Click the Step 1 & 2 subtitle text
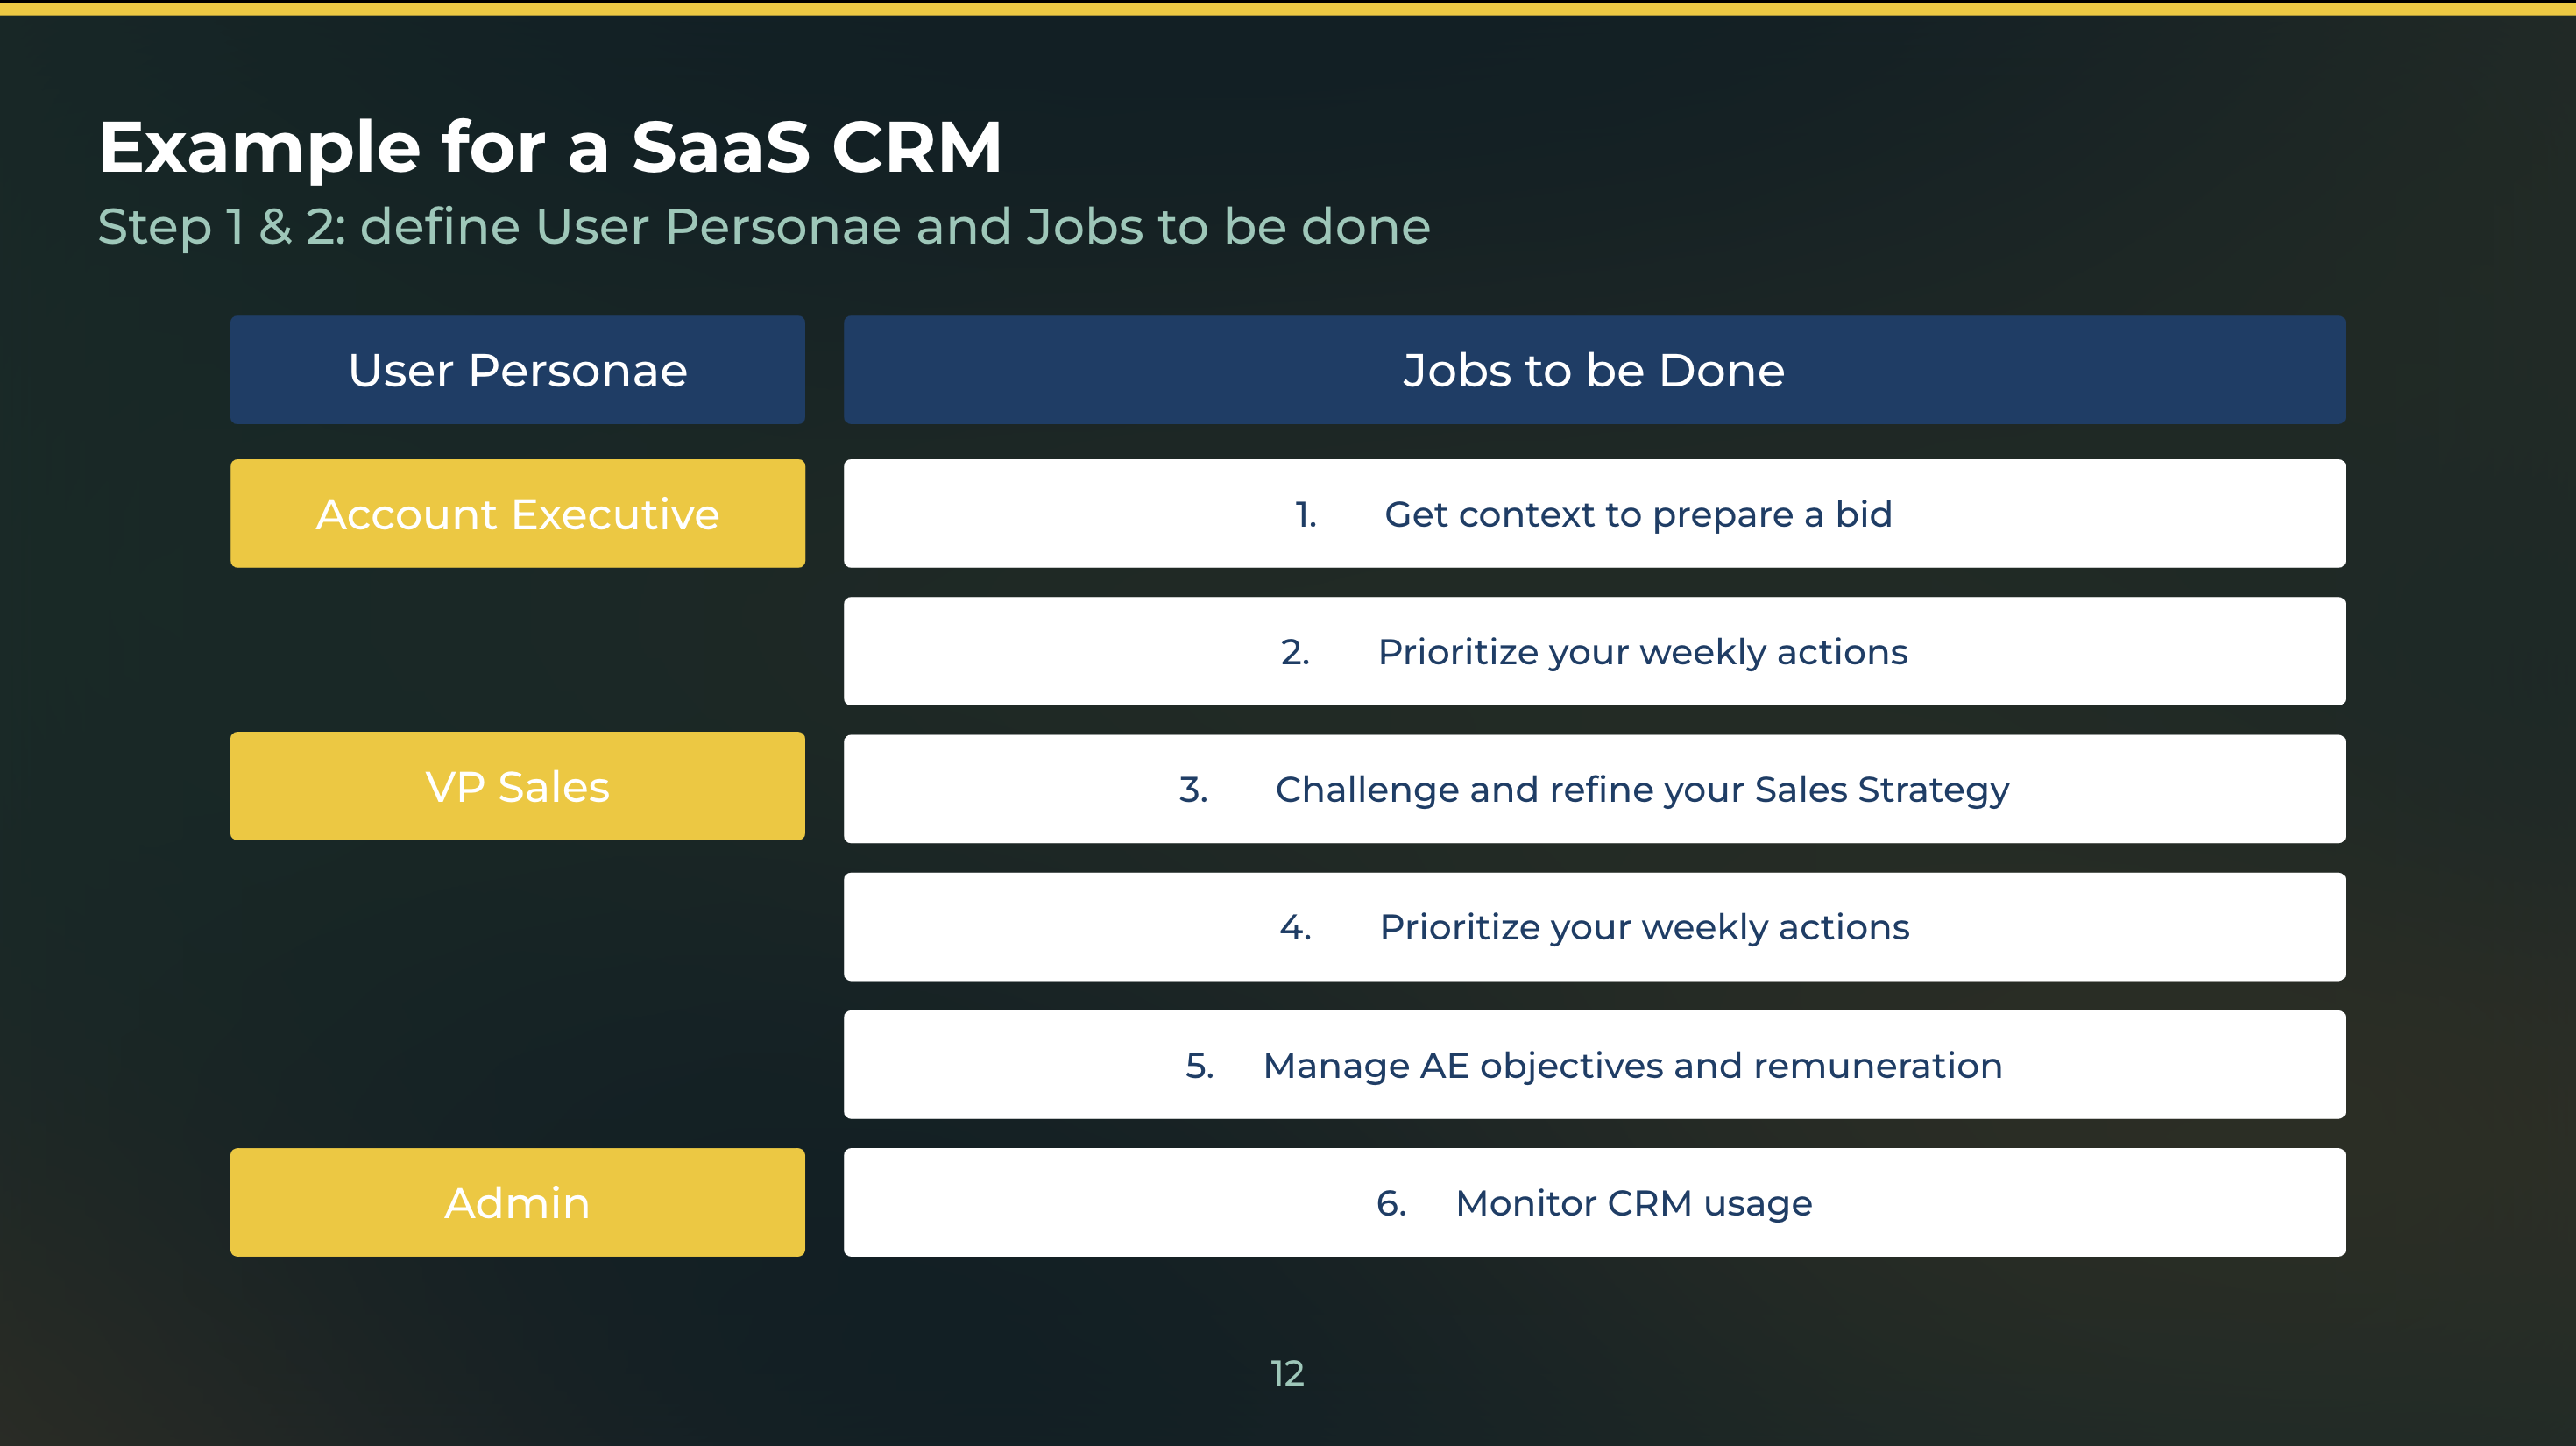Screen dimensions: 2576x1446 (765, 226)
